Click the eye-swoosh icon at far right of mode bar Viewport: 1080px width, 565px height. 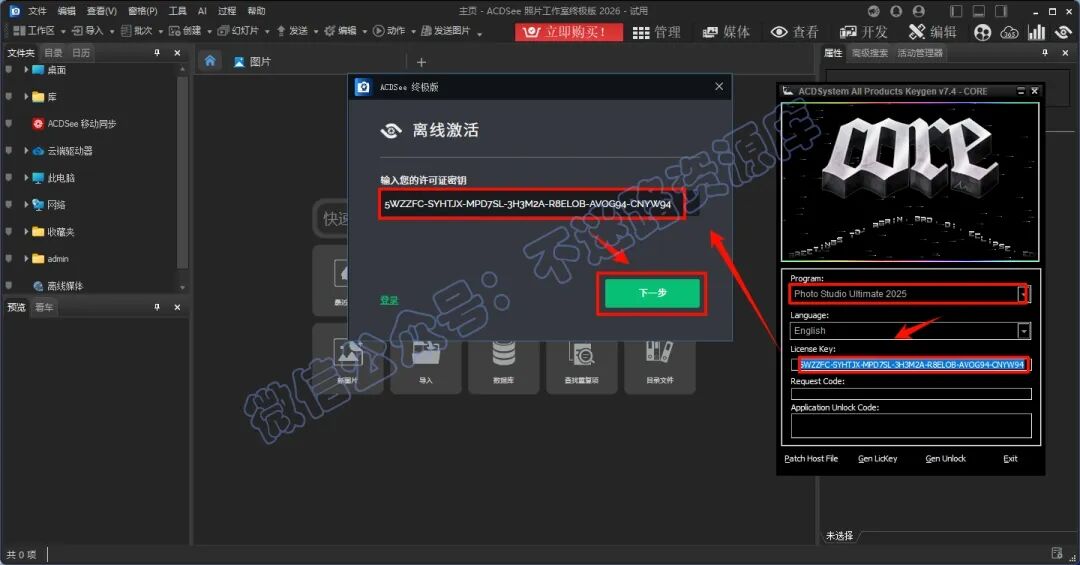pyautogui.click(x=1063, y=32)
